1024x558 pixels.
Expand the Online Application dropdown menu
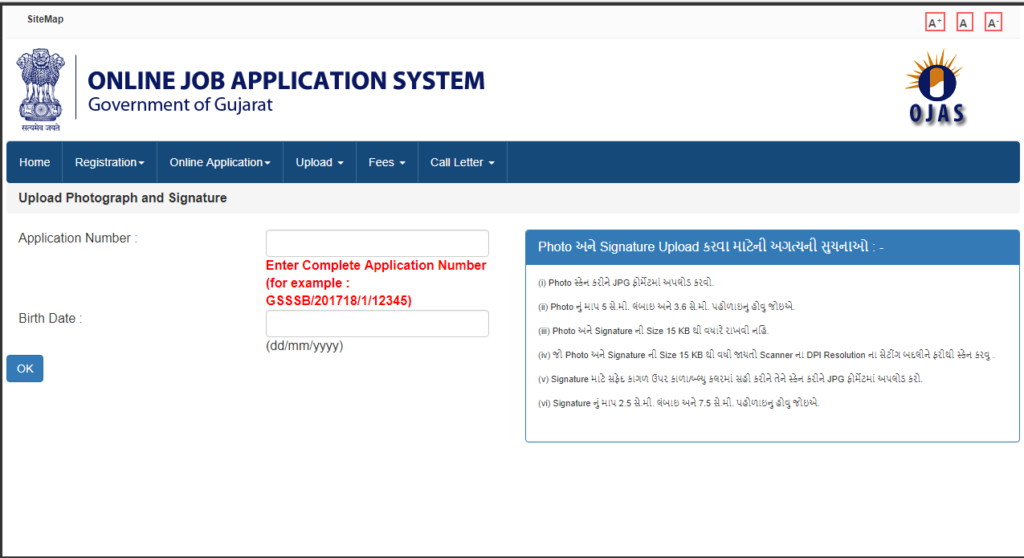[x=220, y=162]
